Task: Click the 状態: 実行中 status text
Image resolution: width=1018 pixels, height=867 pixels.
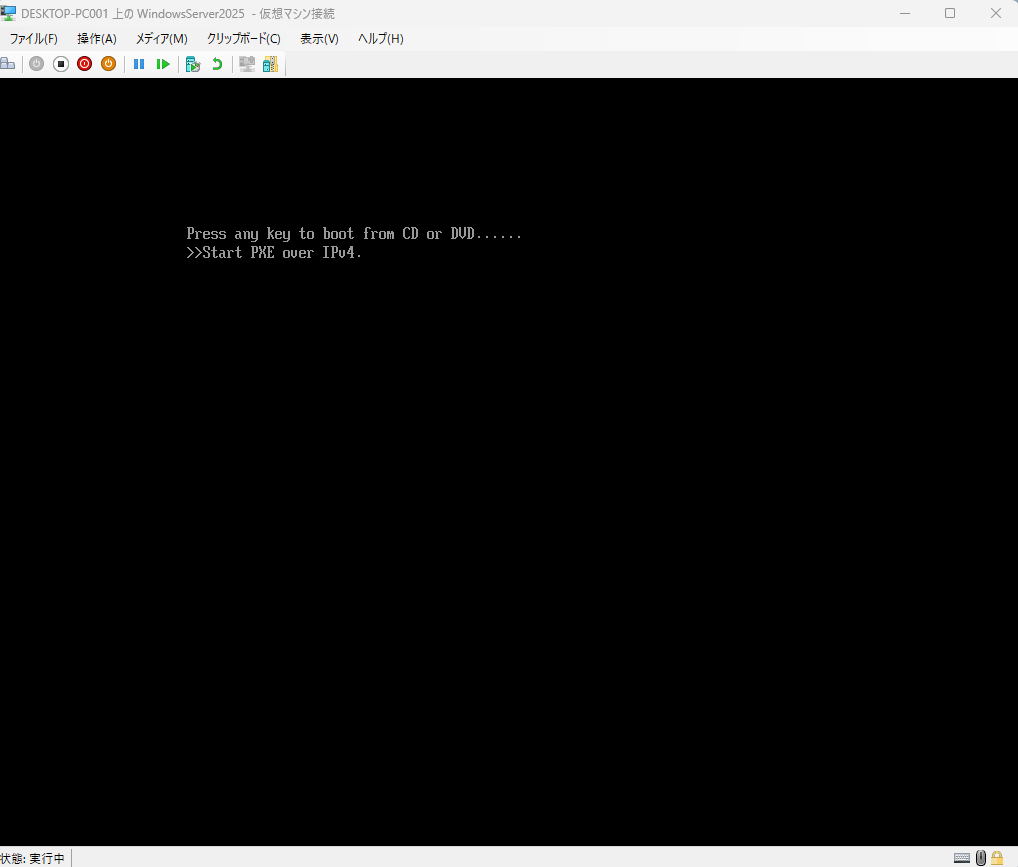Action: point(32,859)
